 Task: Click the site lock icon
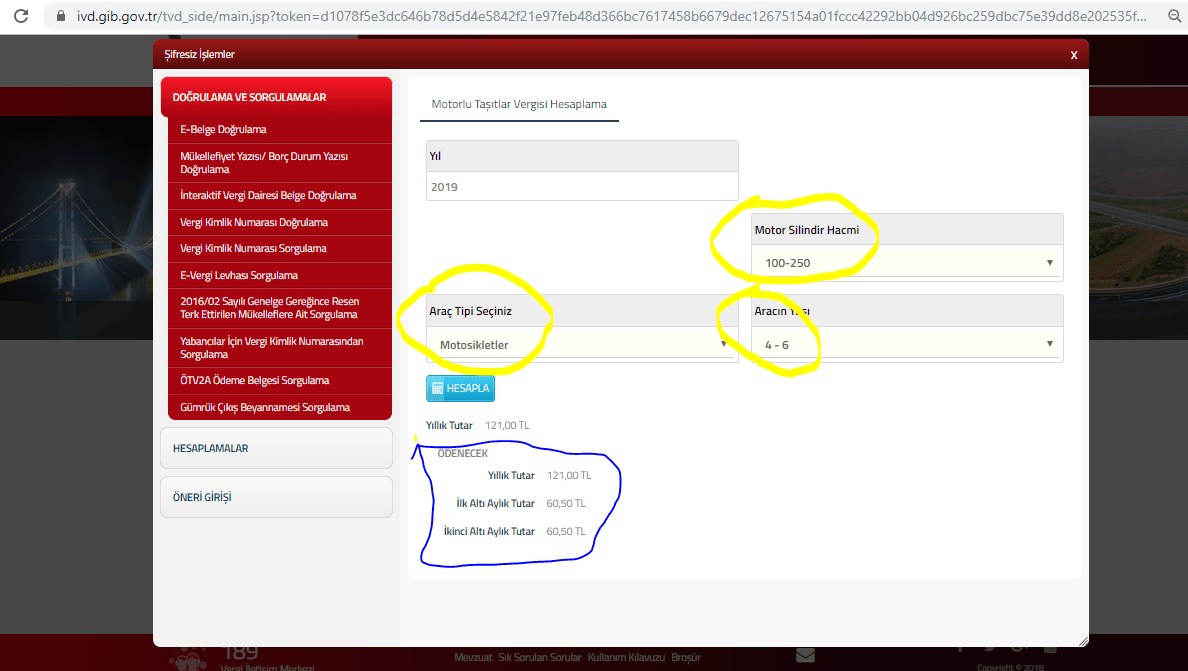[62, 16]
